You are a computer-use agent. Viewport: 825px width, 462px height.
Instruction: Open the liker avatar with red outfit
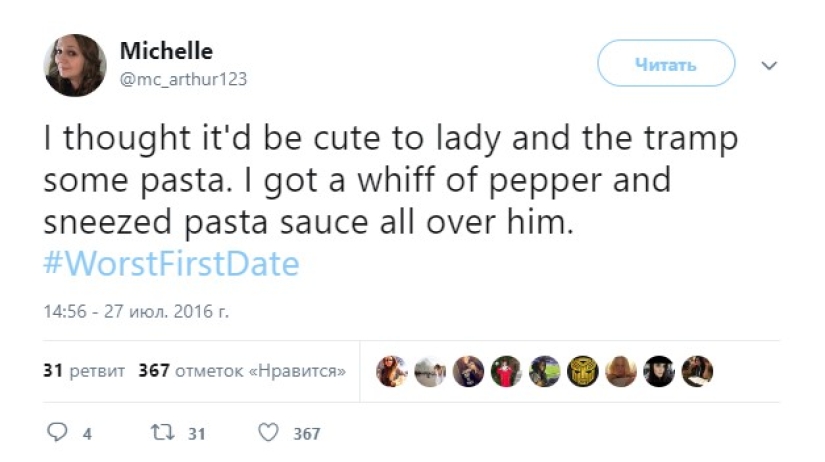(506, 371)
